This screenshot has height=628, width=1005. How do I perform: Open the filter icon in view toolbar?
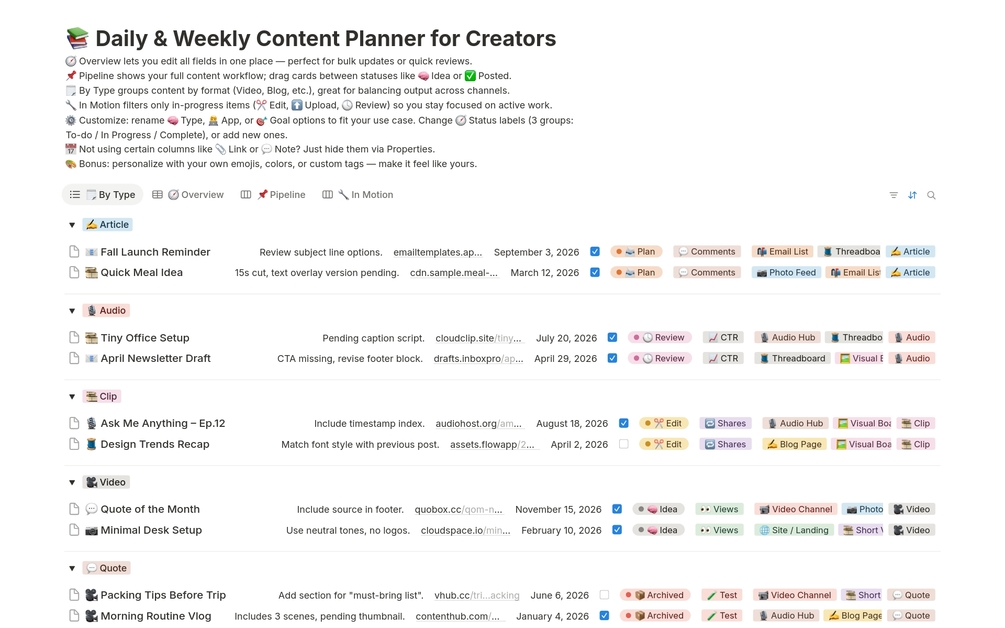893,195
